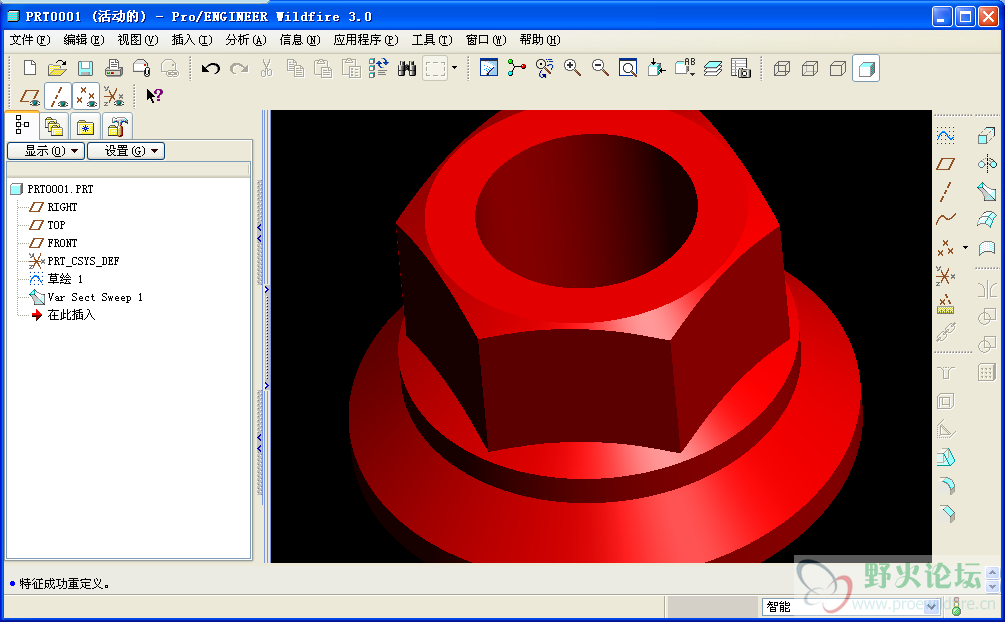Screen dimensions: 1005x622
Task: Switch to no hidden display mode
Action: [838, 68]
